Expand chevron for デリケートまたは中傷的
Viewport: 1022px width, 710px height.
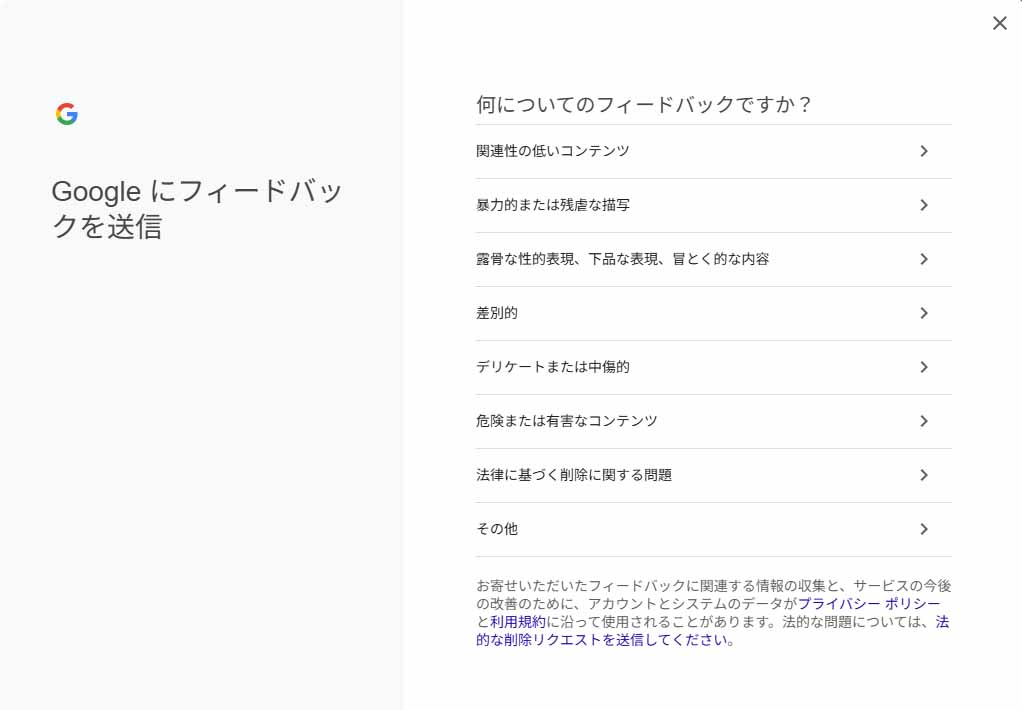pos(924,367)
